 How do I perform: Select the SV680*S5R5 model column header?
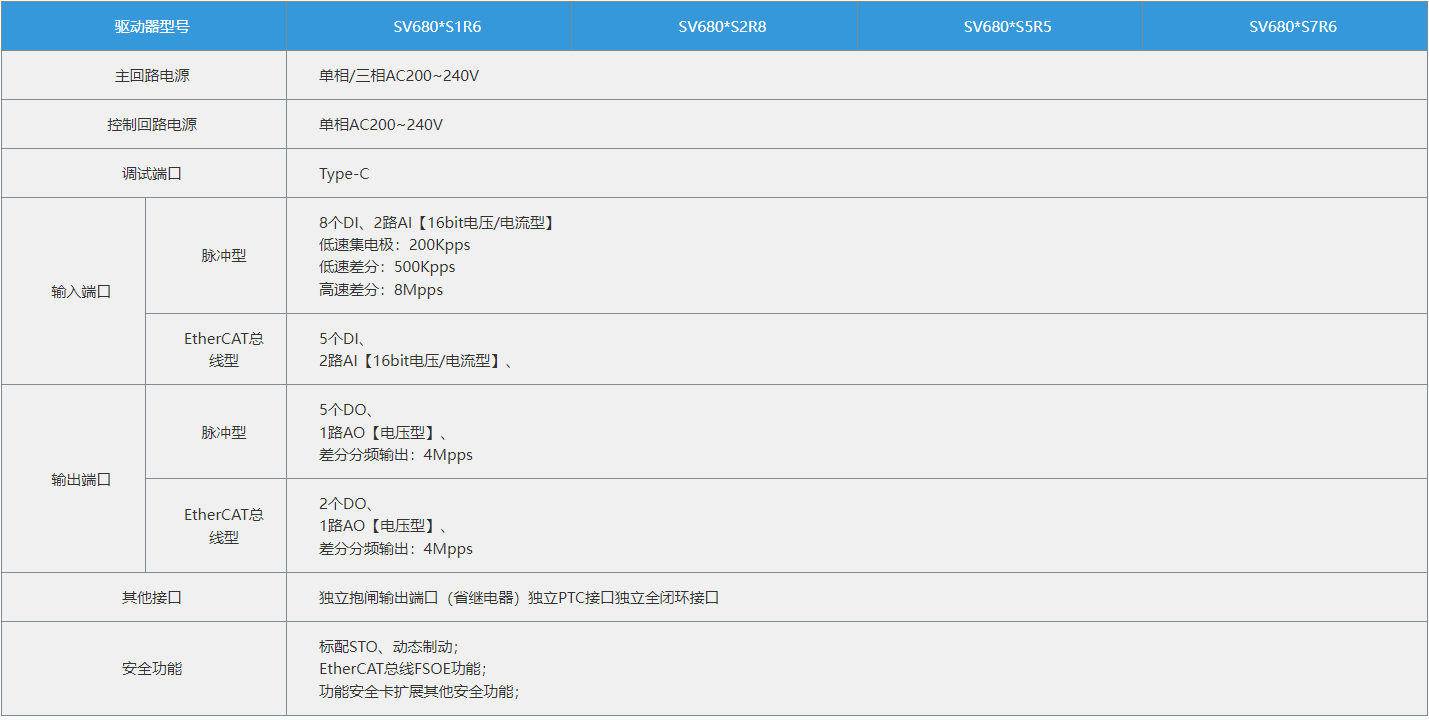tap(1007, 26)
